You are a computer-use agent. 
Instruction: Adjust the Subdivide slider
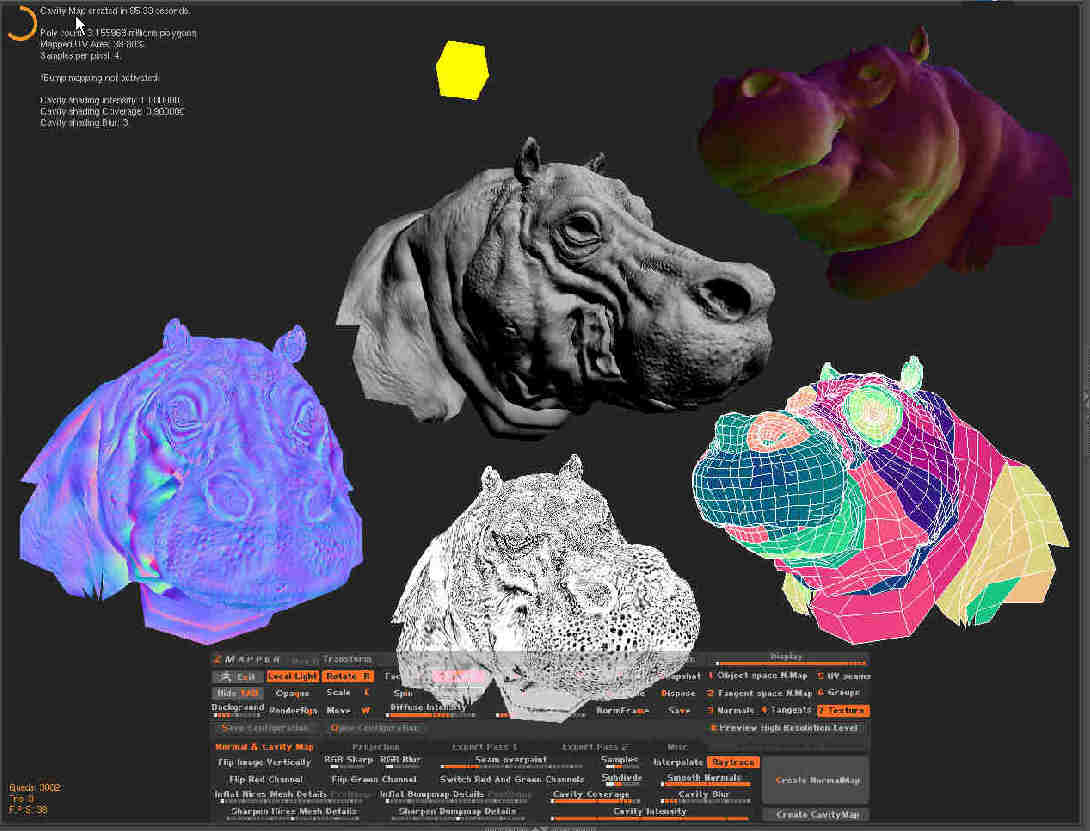point(621,779)
